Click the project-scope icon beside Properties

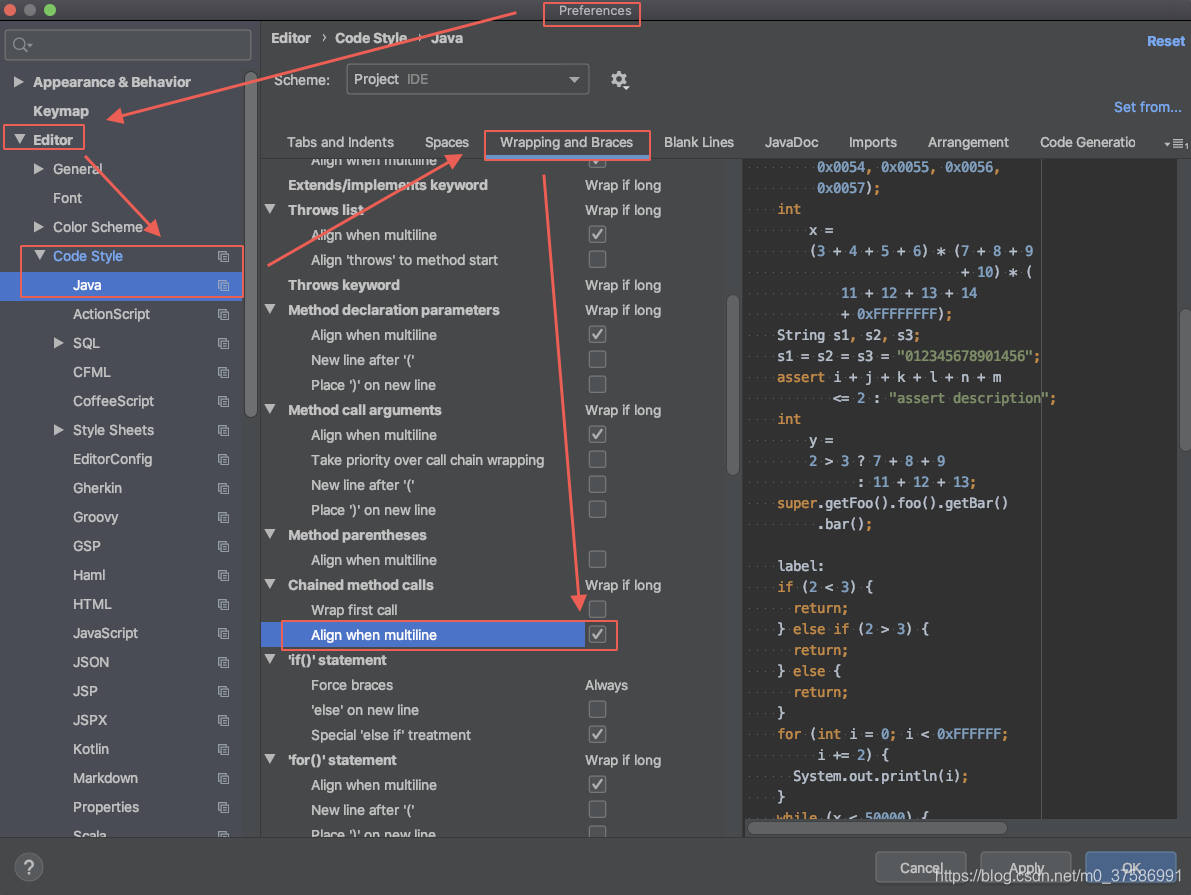[223, 808]
